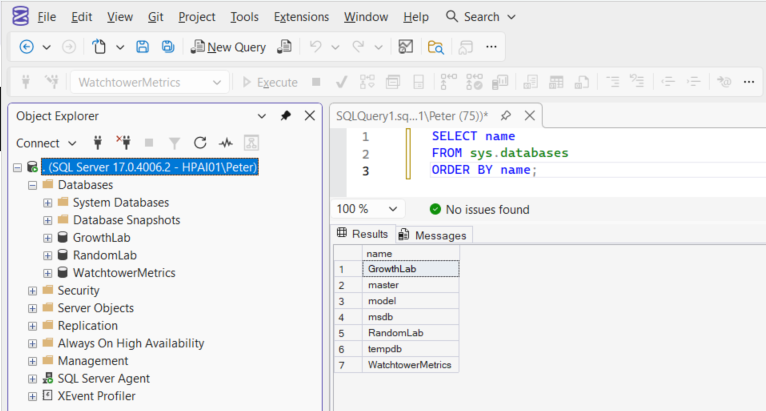Save the current query with Save icon
This screenshot has height=411, width=766.
(142, 47)
